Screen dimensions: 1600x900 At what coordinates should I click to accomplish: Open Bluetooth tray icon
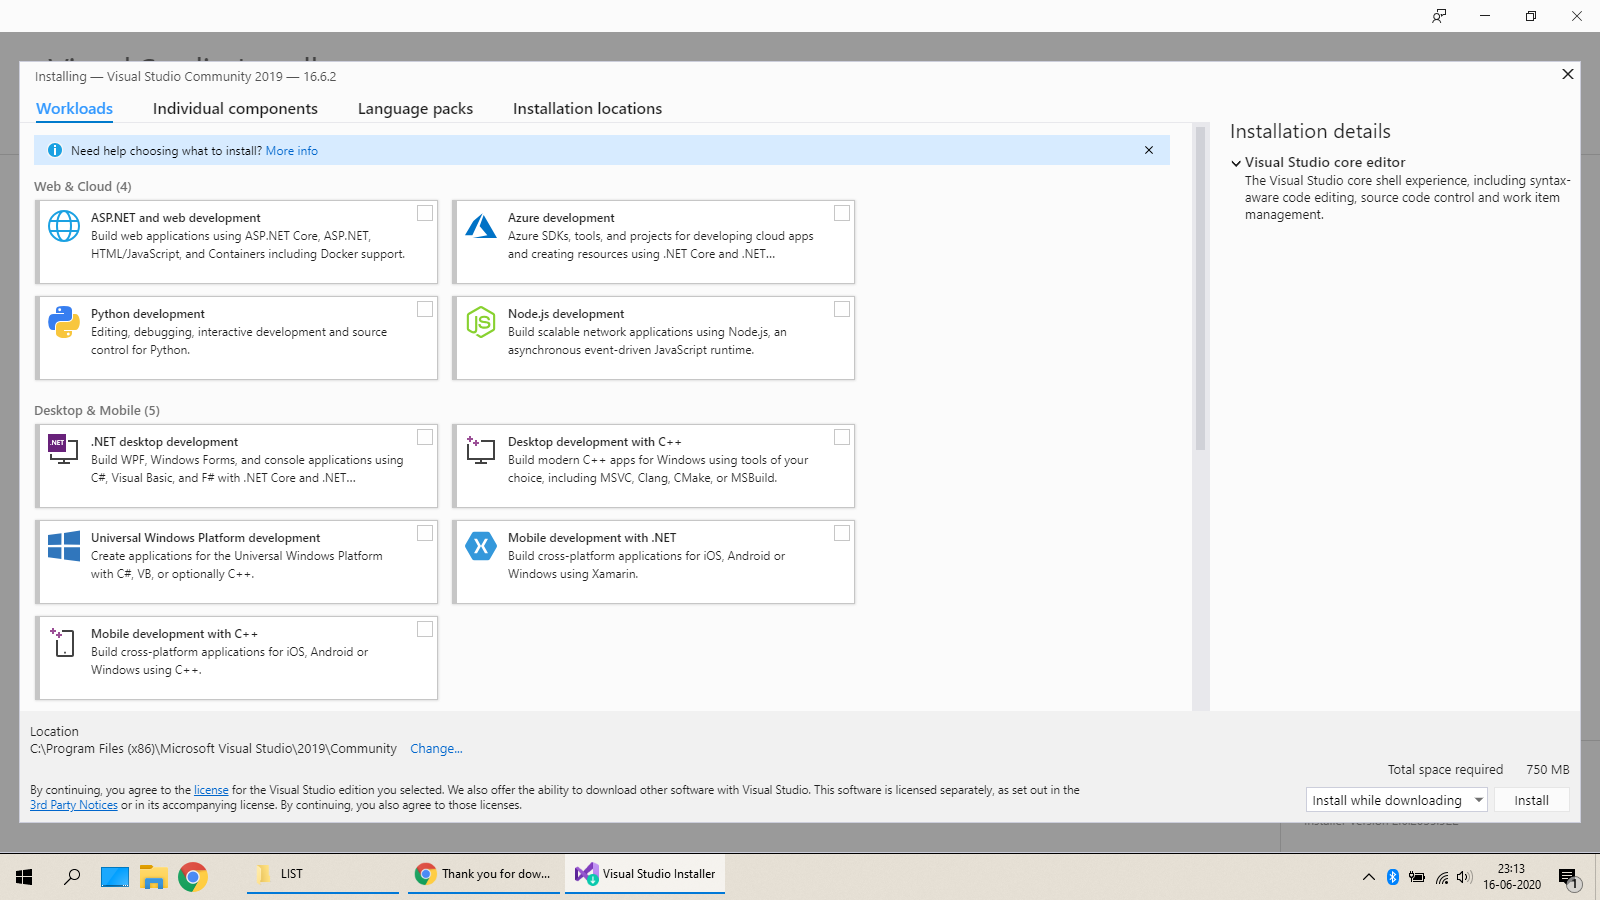pos(1393,877)
